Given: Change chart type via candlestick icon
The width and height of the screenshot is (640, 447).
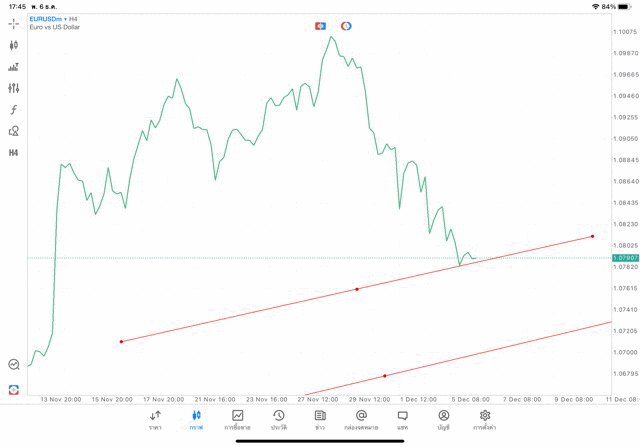Looking at the screenshot, I should click(14, 45).
